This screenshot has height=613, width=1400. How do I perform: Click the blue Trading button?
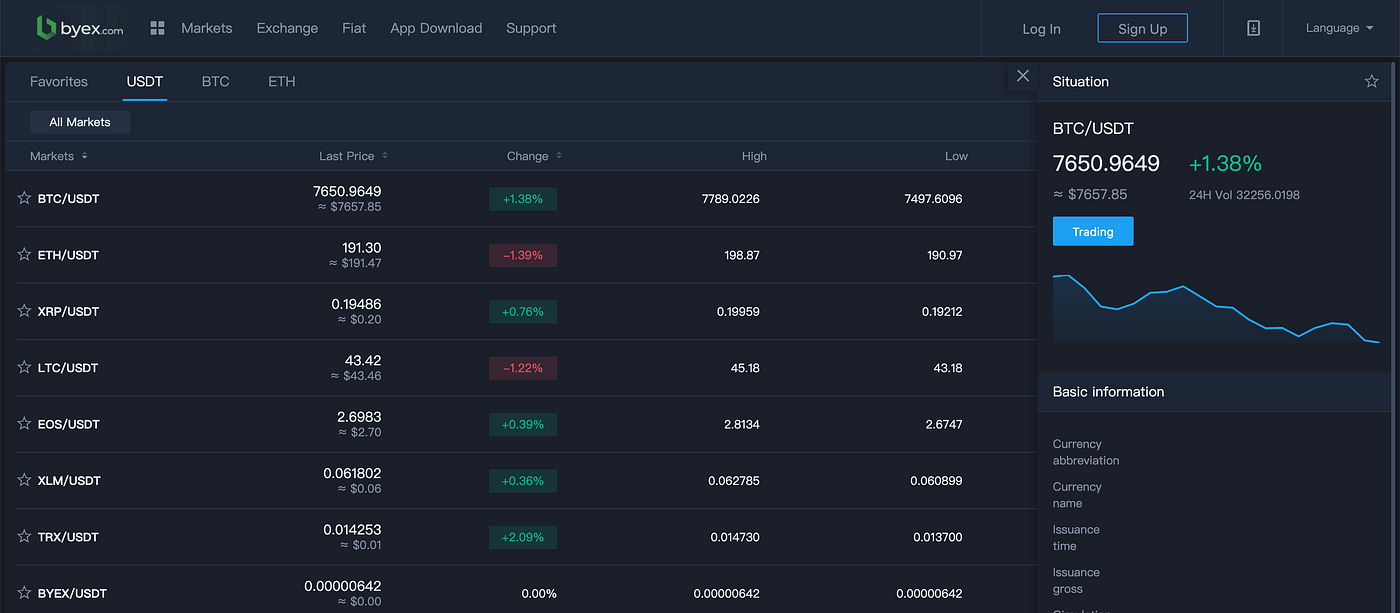click(x=1093, y=231)
